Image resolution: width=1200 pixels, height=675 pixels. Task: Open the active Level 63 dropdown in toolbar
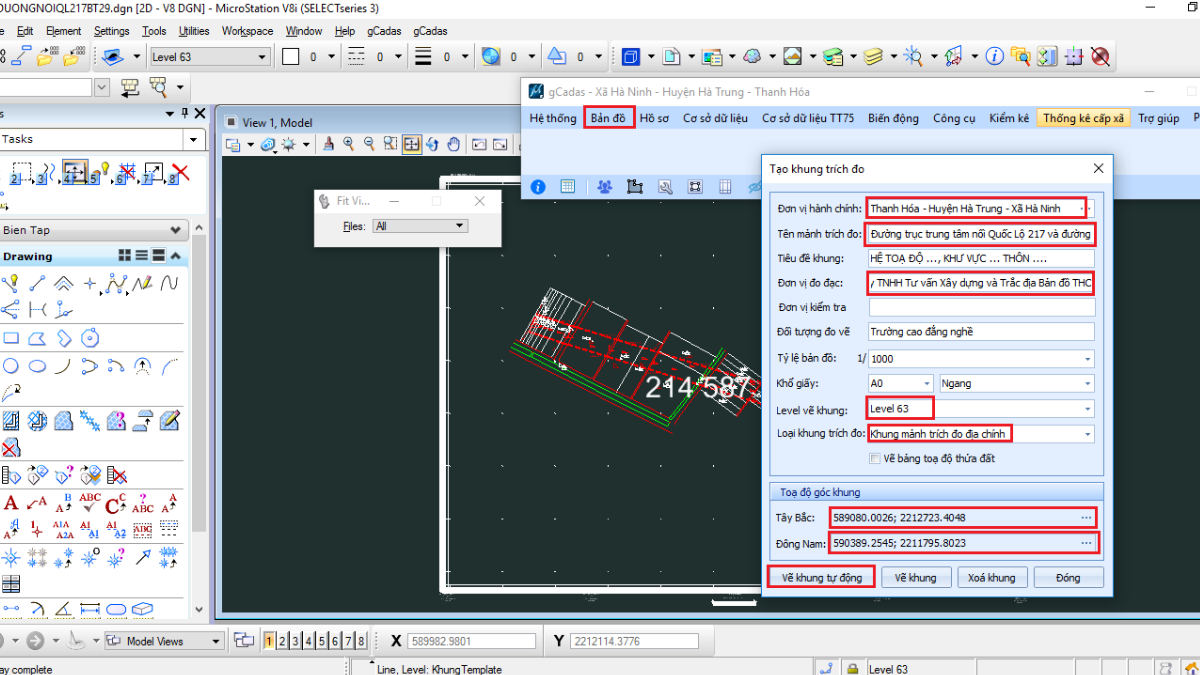[209, 57]
